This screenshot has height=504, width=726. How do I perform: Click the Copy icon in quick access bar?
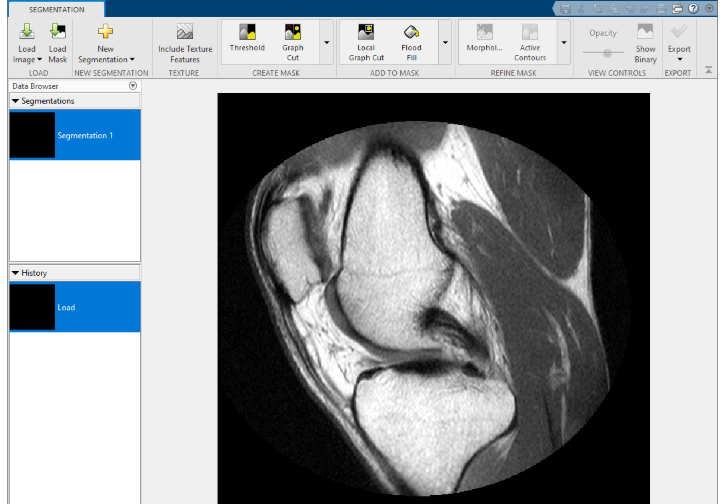(597, 8)
